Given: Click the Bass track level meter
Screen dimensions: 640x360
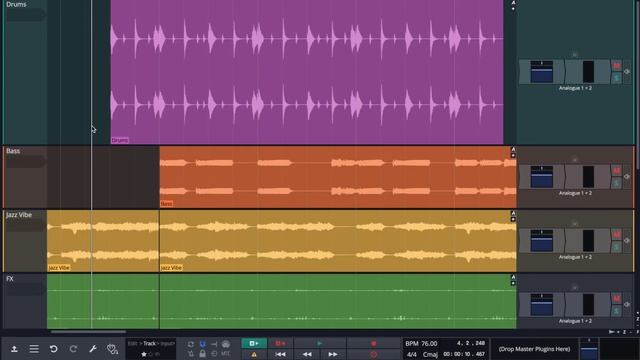Looking at the screenshot, I should [x=588, y=177].
